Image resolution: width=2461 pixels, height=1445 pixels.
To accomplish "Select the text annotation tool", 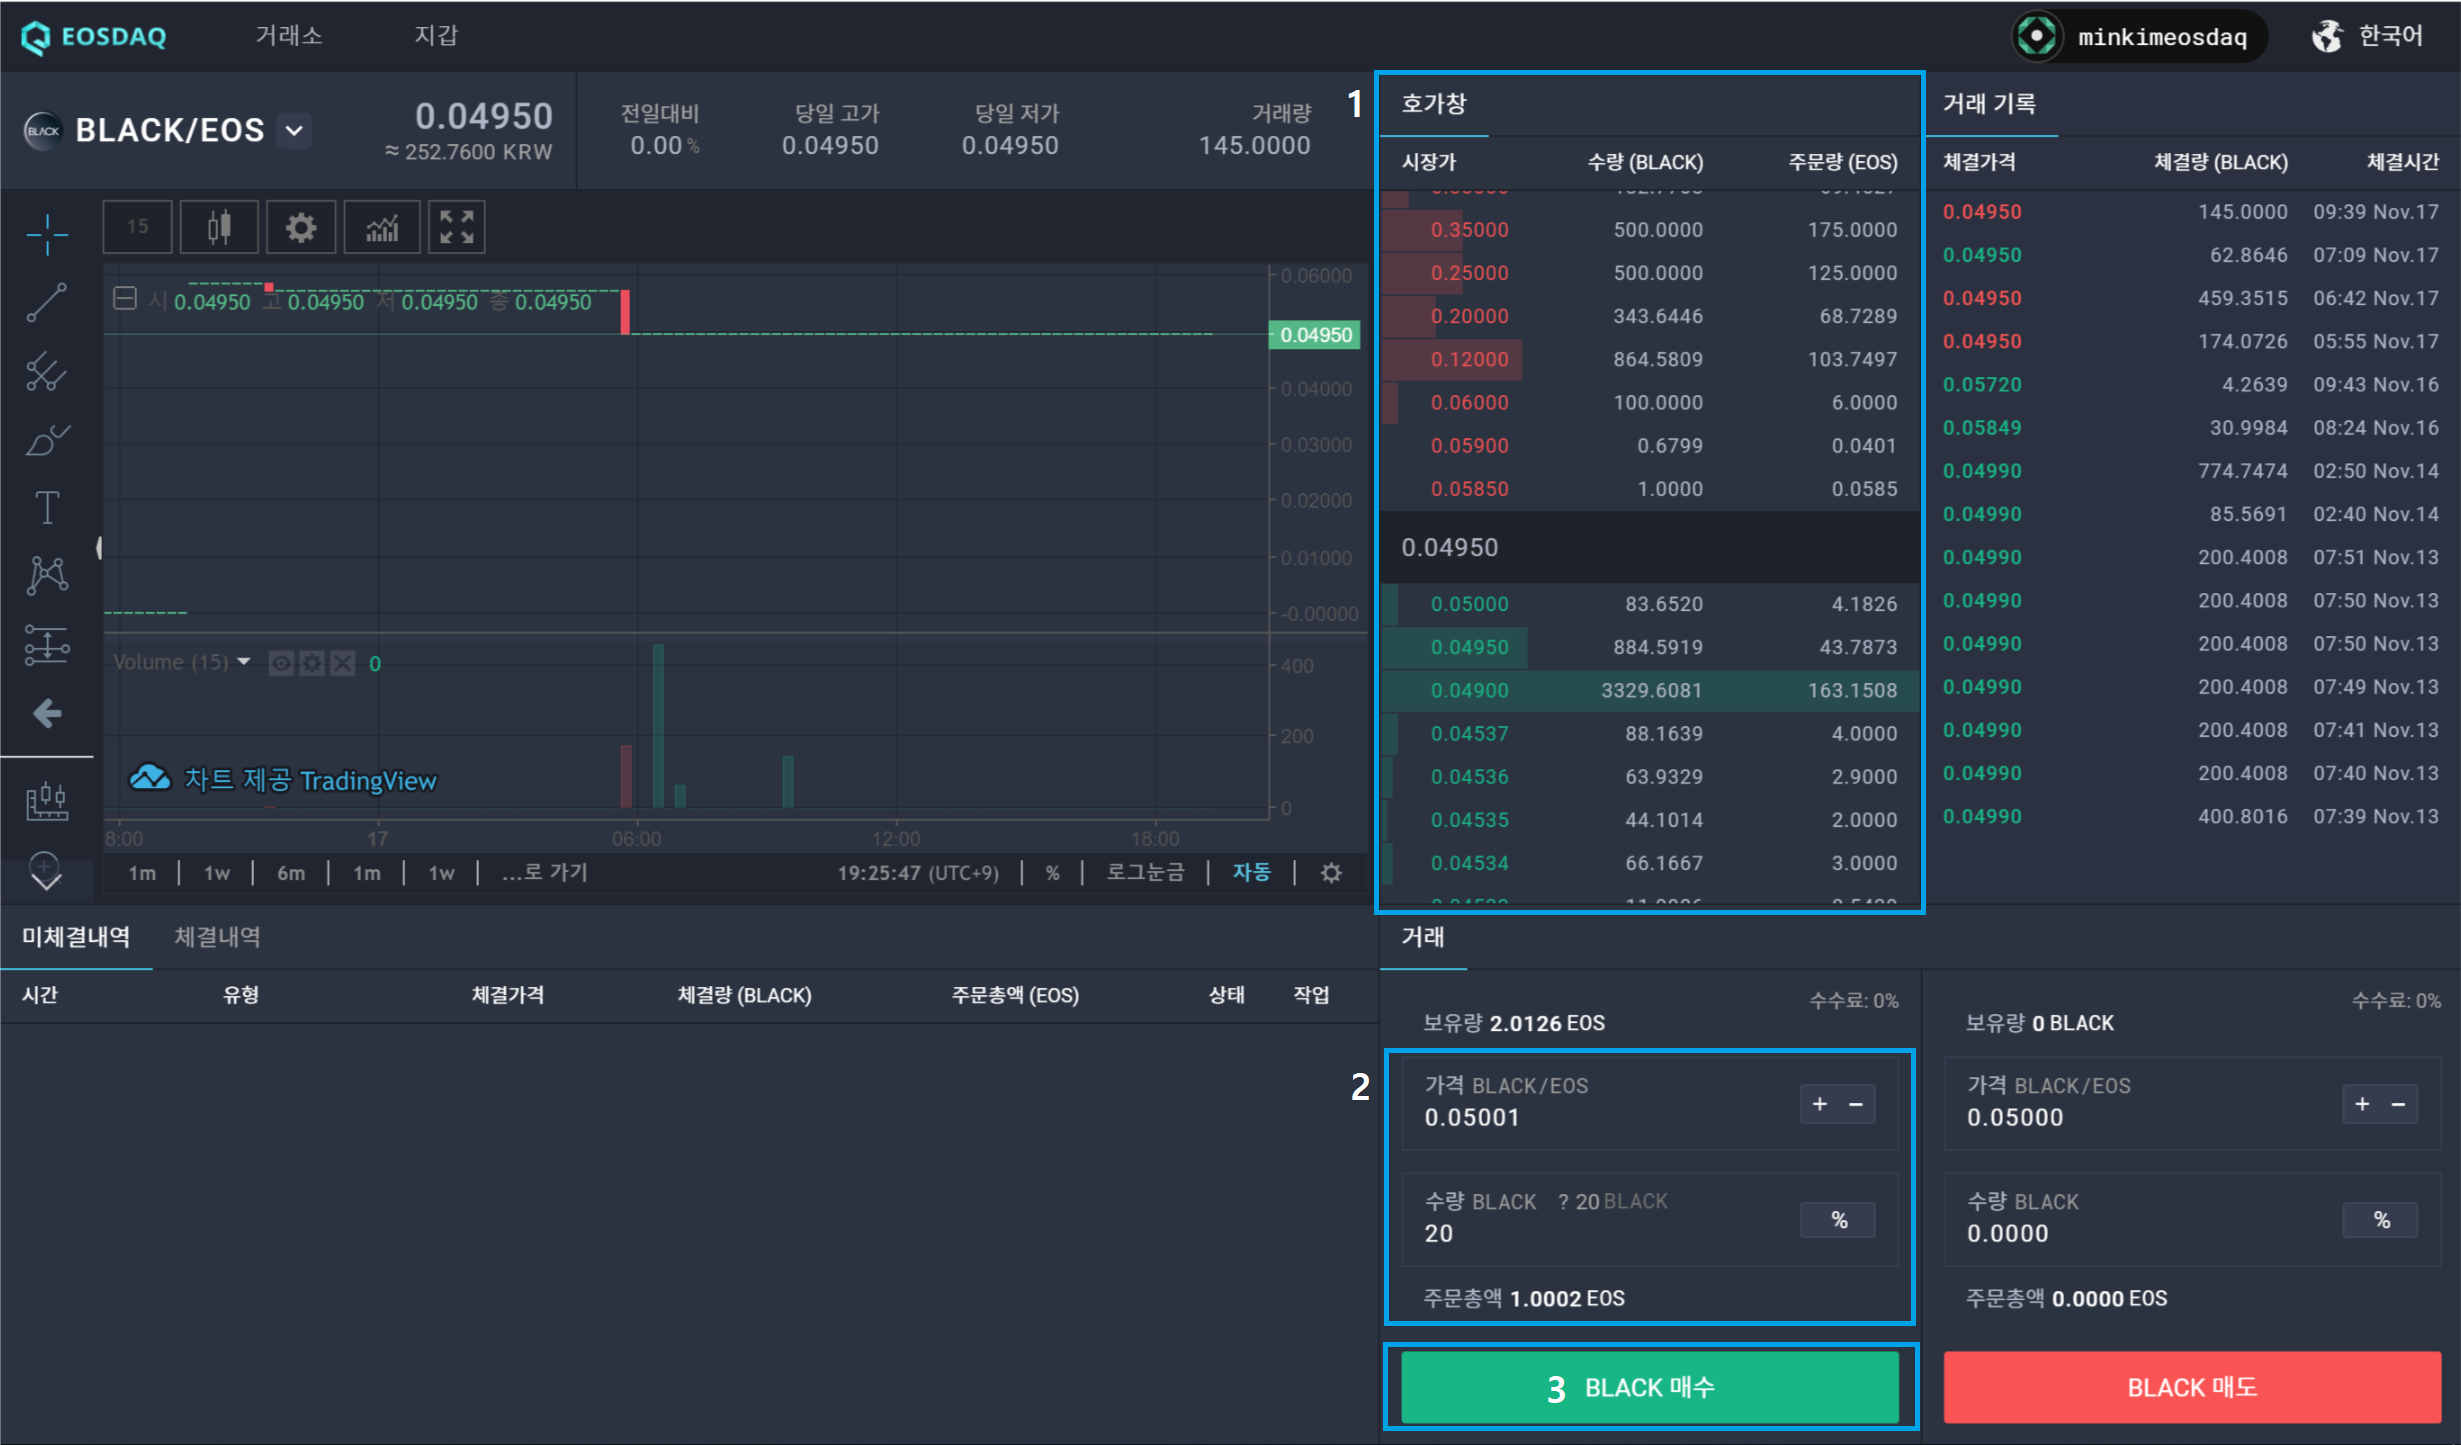I will click(x=47, y=507).
